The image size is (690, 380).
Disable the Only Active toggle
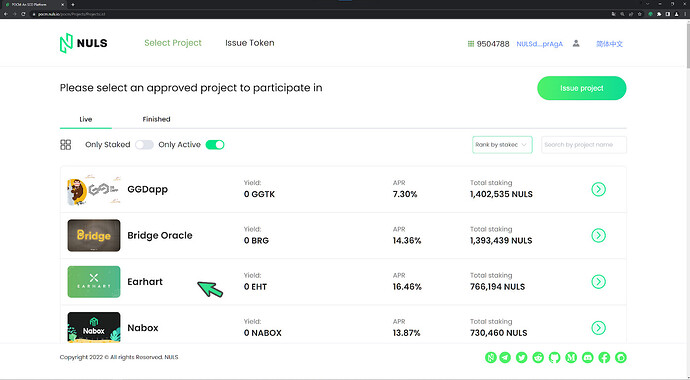(215, 145)
